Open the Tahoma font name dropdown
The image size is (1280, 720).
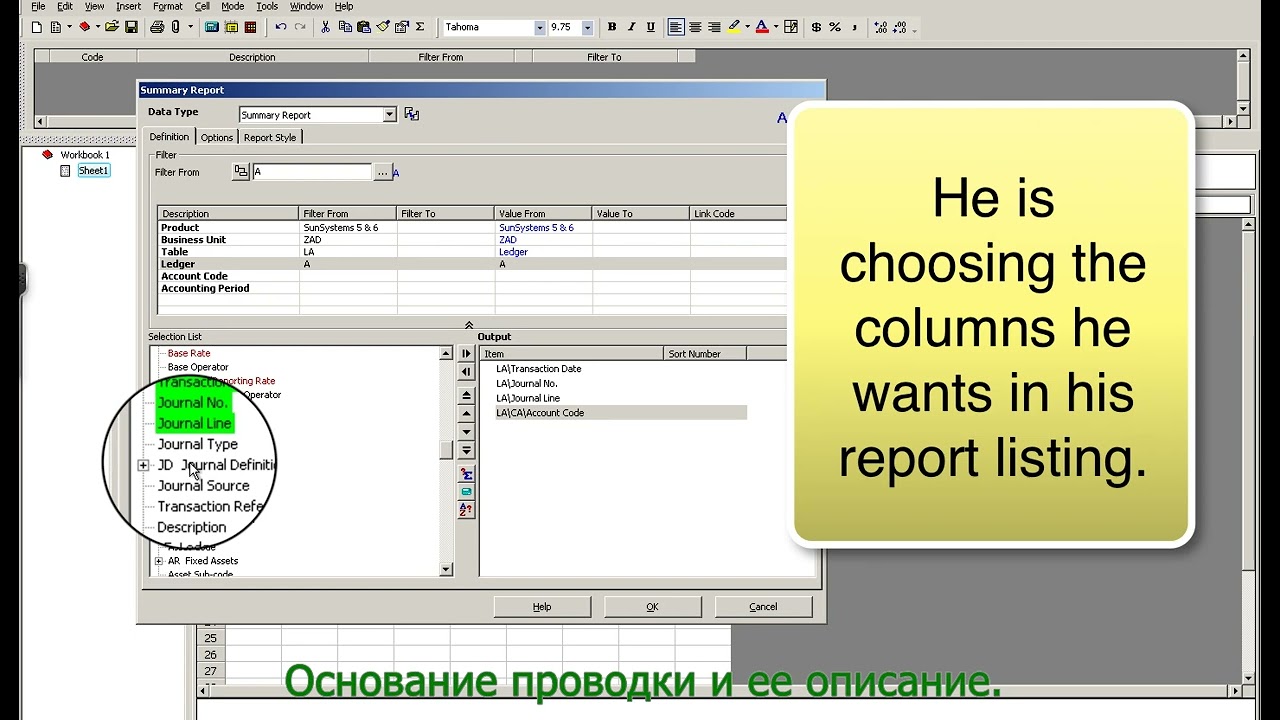pos(539,28)
